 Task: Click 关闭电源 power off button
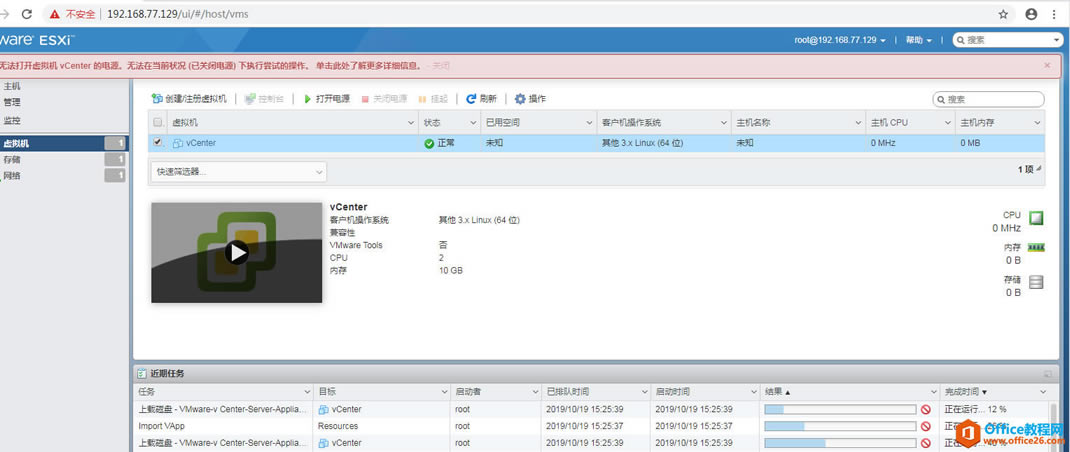coord(384,99)
